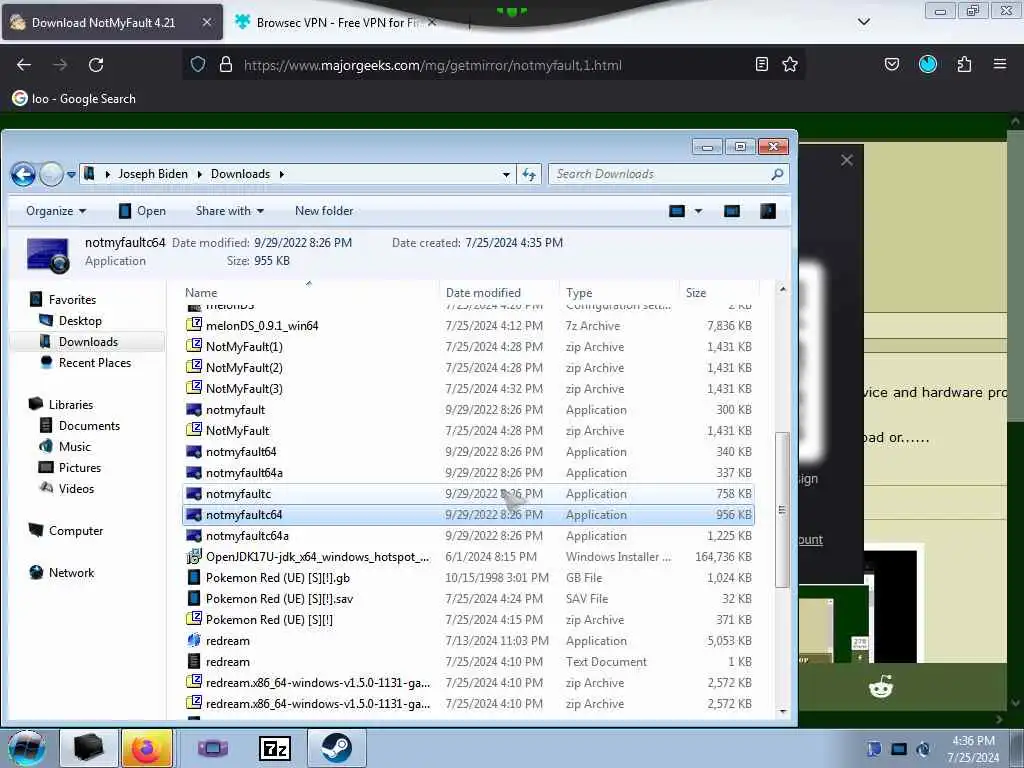Viewport: 1024px width, 768px height.
Task: Select Recent Places in navigation pane
Action: [94, 362]
